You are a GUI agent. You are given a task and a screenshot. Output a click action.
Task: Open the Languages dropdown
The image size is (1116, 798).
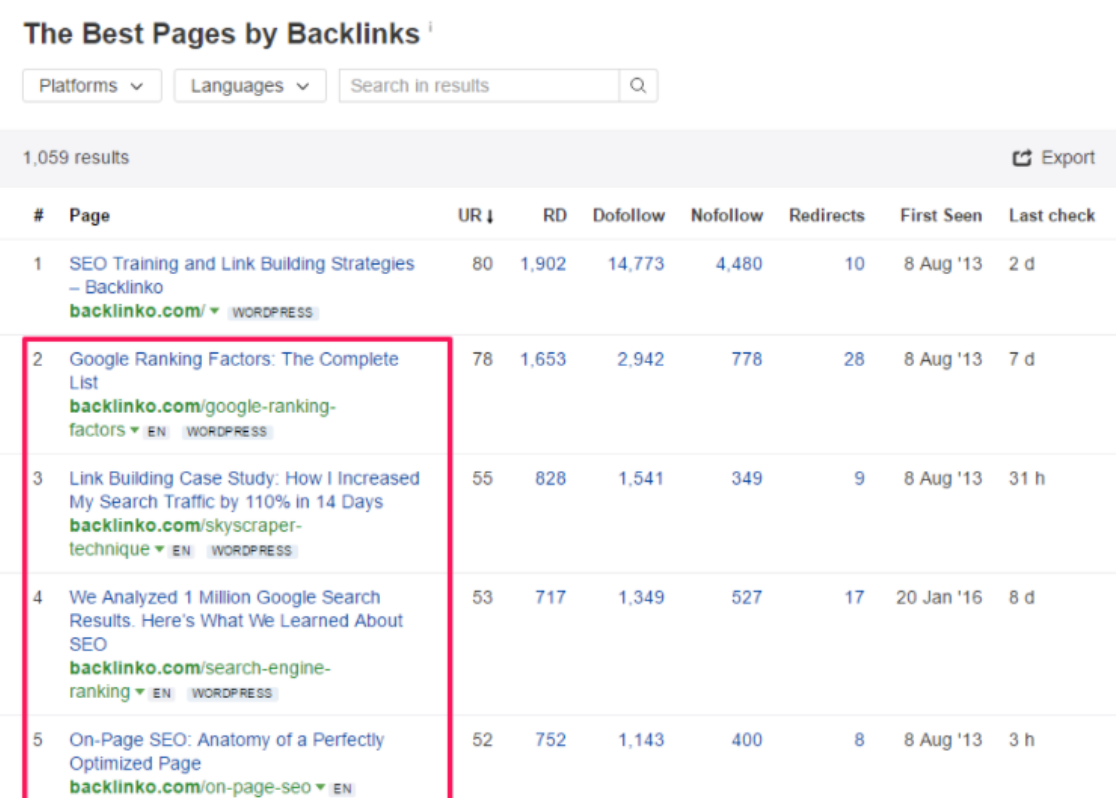(x=250, y=85)
